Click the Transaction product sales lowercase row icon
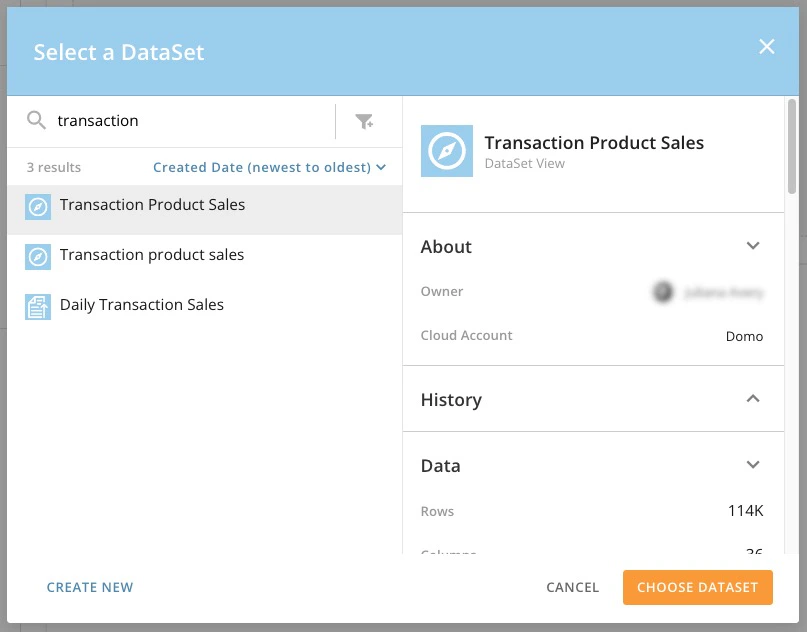 (x=38, y=257)
